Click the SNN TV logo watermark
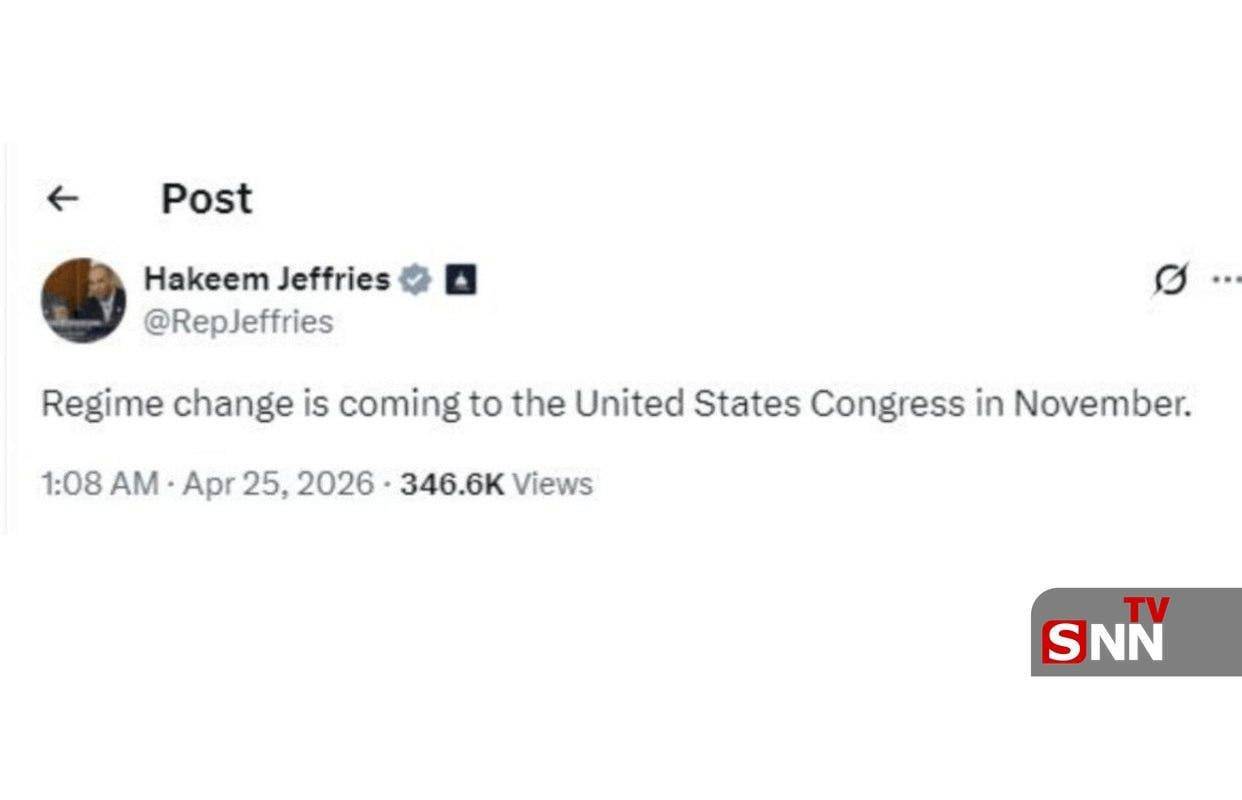This screenshot has width=1242, height=800. pyautogui.click(x=1135, y=632)
